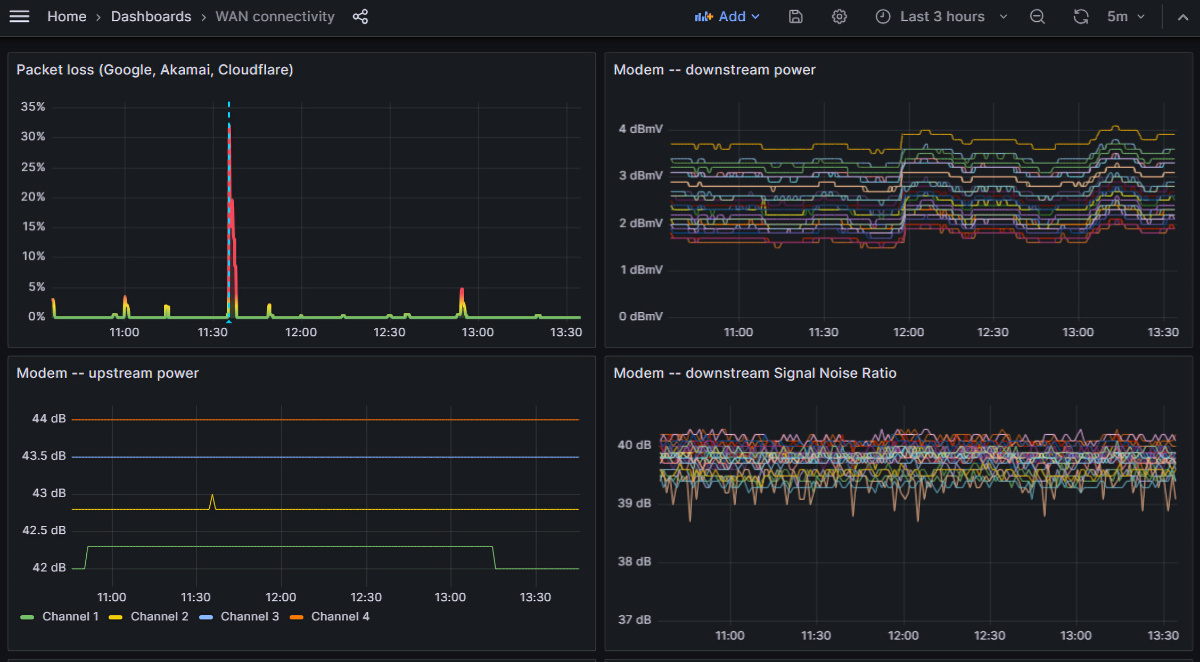The width and height of the screenshot is (1200, 662).
Task: Open dashboard settings gear
Action: point(839,17)
